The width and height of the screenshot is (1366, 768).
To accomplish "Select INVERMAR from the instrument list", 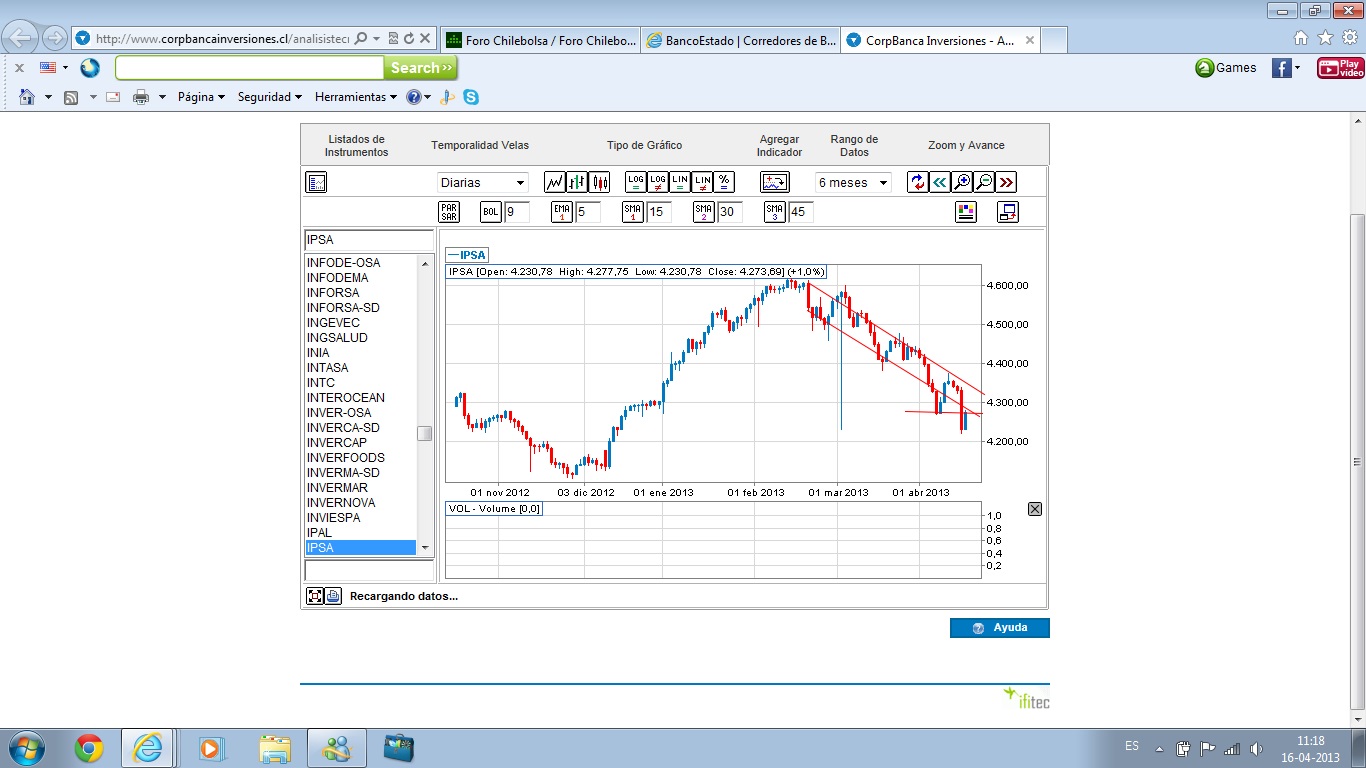I will [x=337, y=488].
